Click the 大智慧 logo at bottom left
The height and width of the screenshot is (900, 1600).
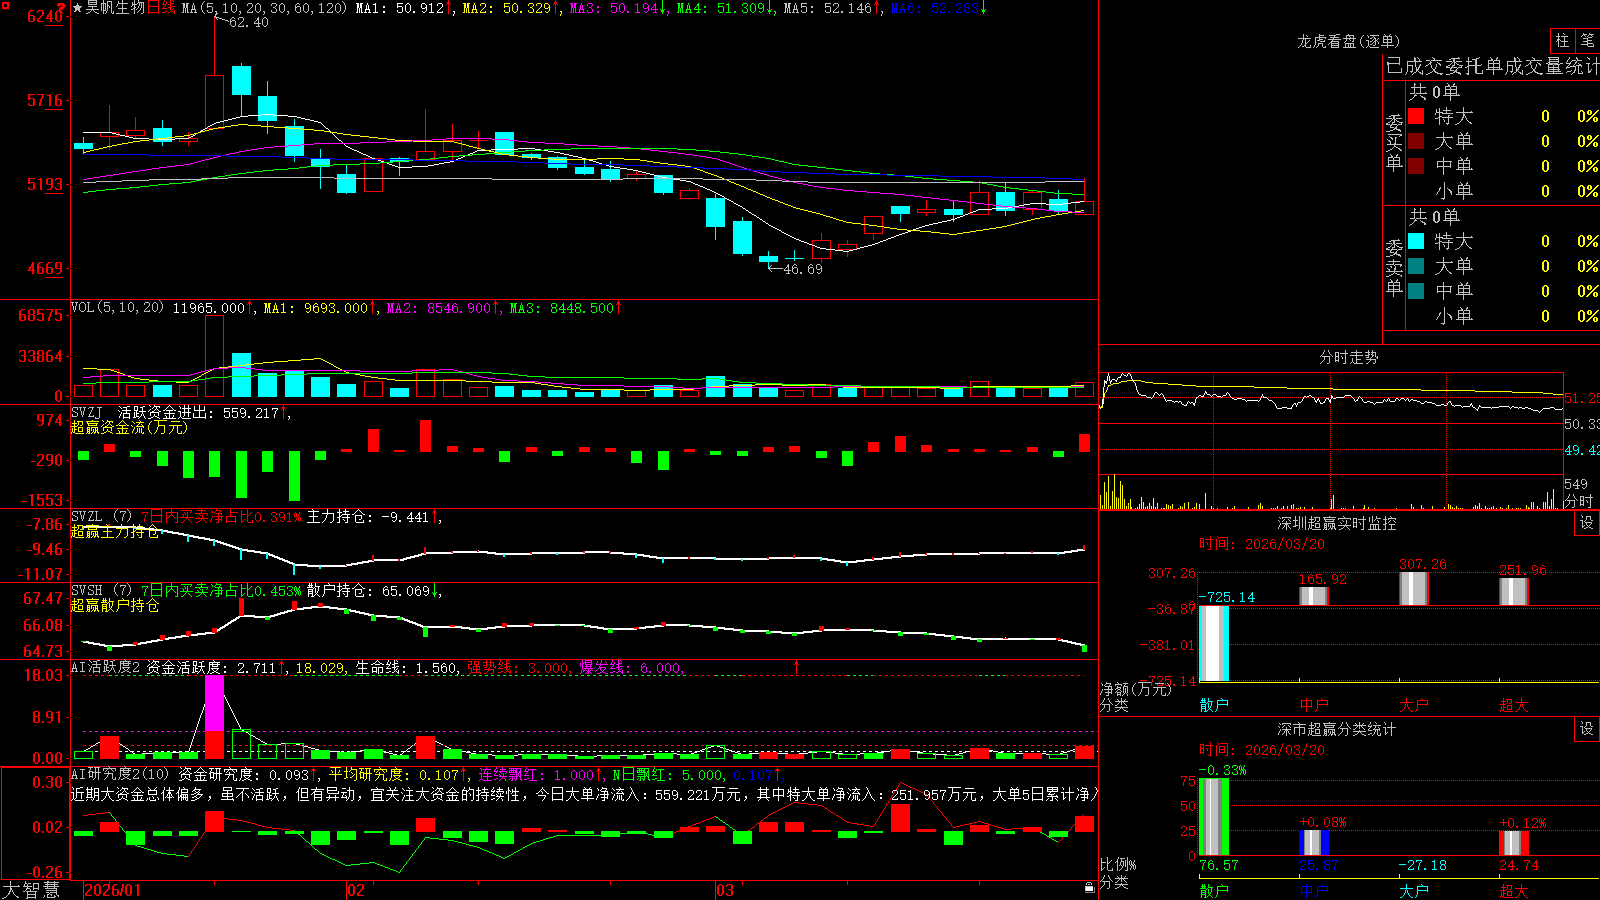click(31, 889)
